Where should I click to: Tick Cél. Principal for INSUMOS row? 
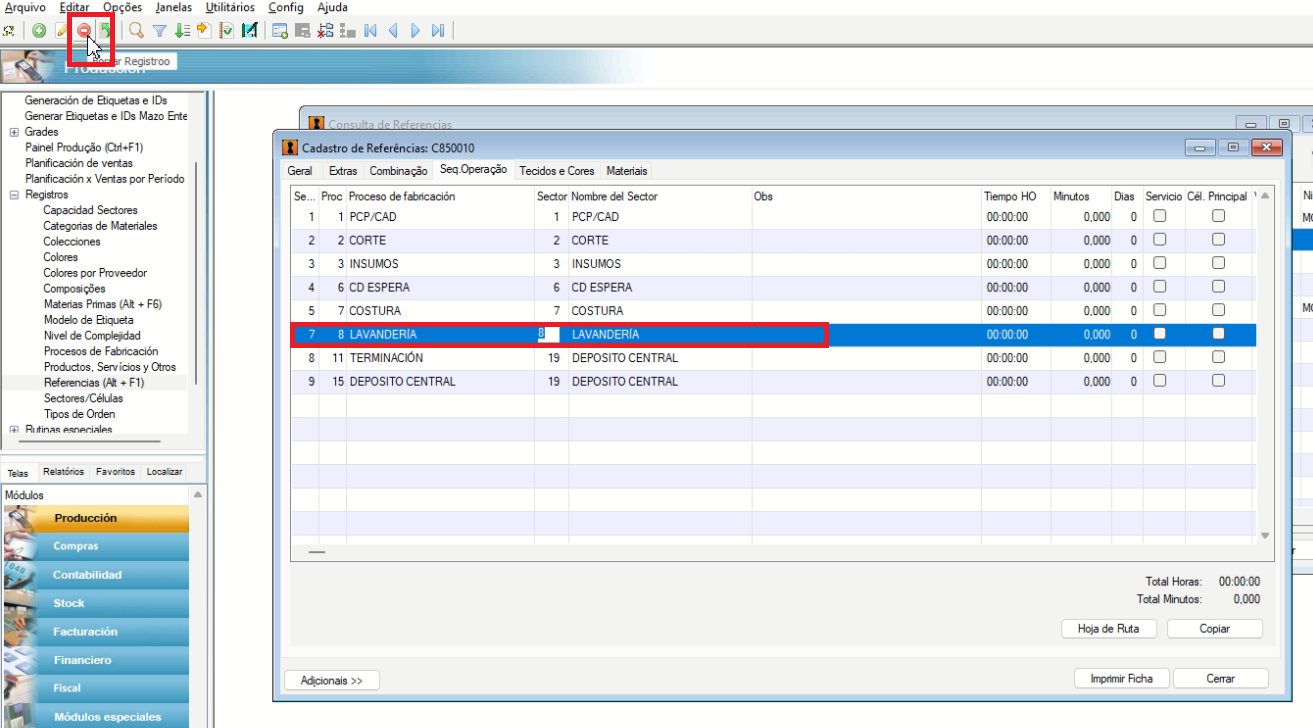tap(1218, 263)
